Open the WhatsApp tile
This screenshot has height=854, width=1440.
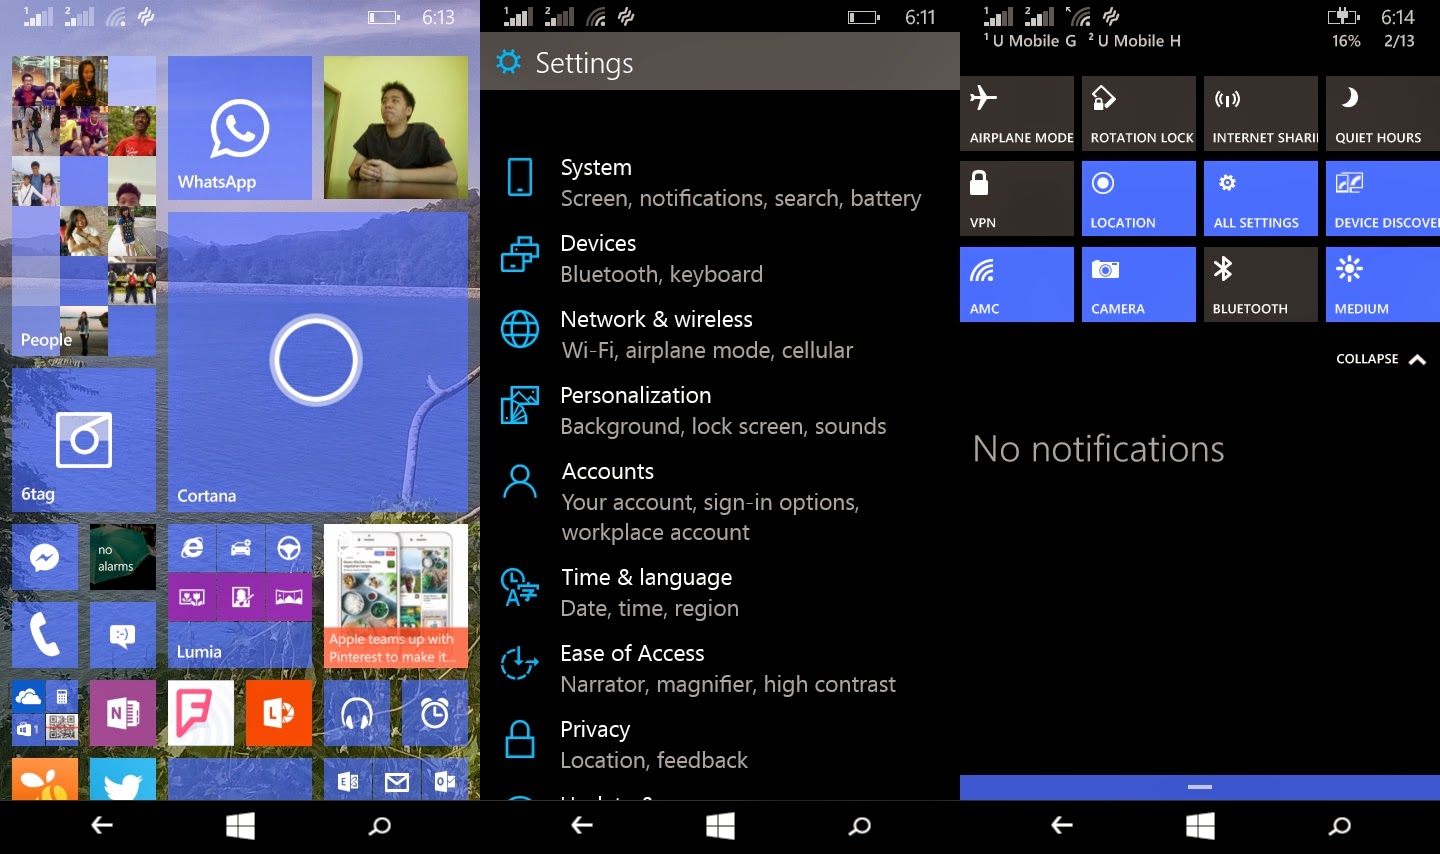coord(240,128)
